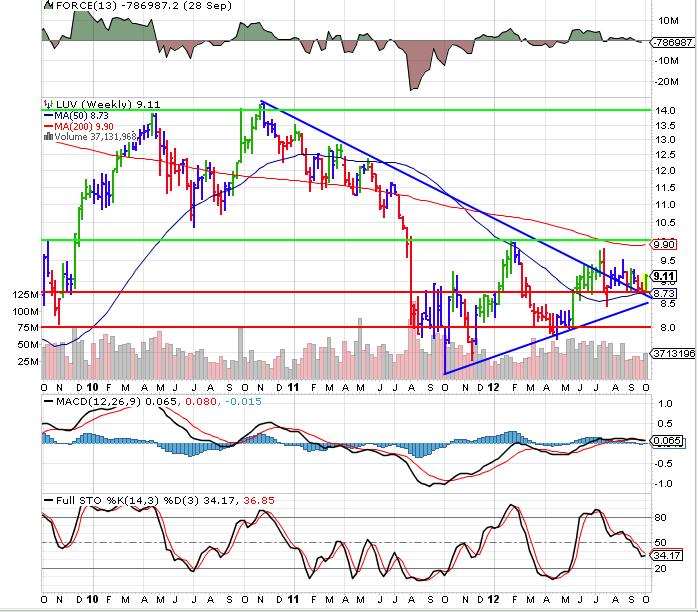Image resolution: width=698 pixels, height=612 pixels.
Task: Click the 20 level label on stochastic axis
Action: pos(661,569)
